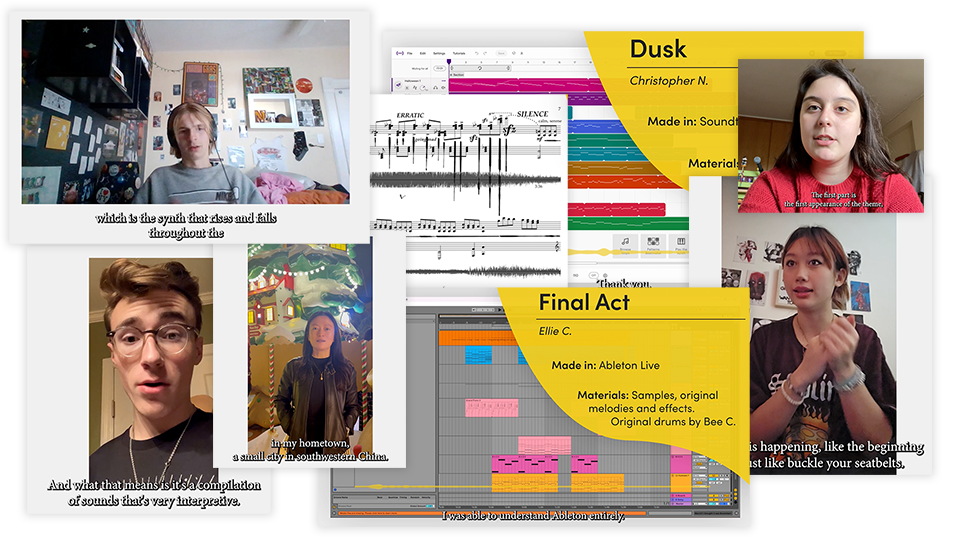This screenshot has width=960, height=540.
Task: Click the SILENCE marking on the score
Action: 532,114
